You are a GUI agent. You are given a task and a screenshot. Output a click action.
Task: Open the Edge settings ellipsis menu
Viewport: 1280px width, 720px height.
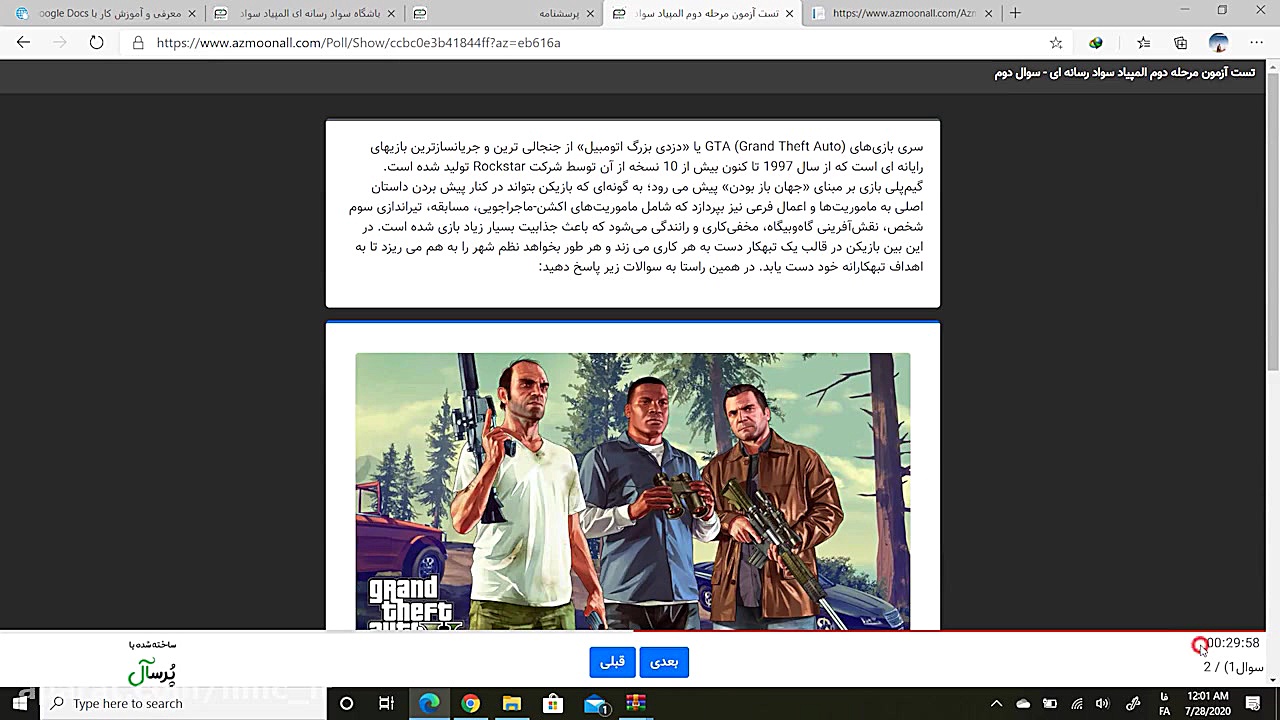pyautogui.click(x=1256, y=43)
